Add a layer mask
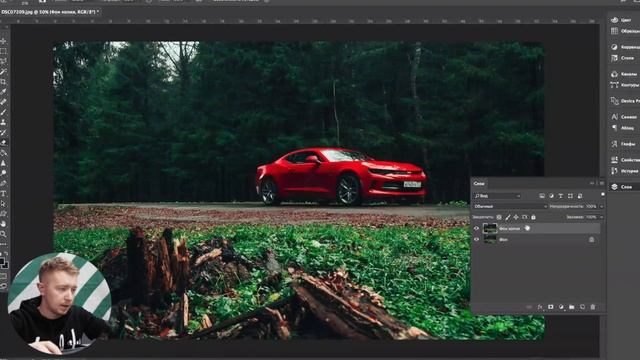 click(x=551, y=307)
